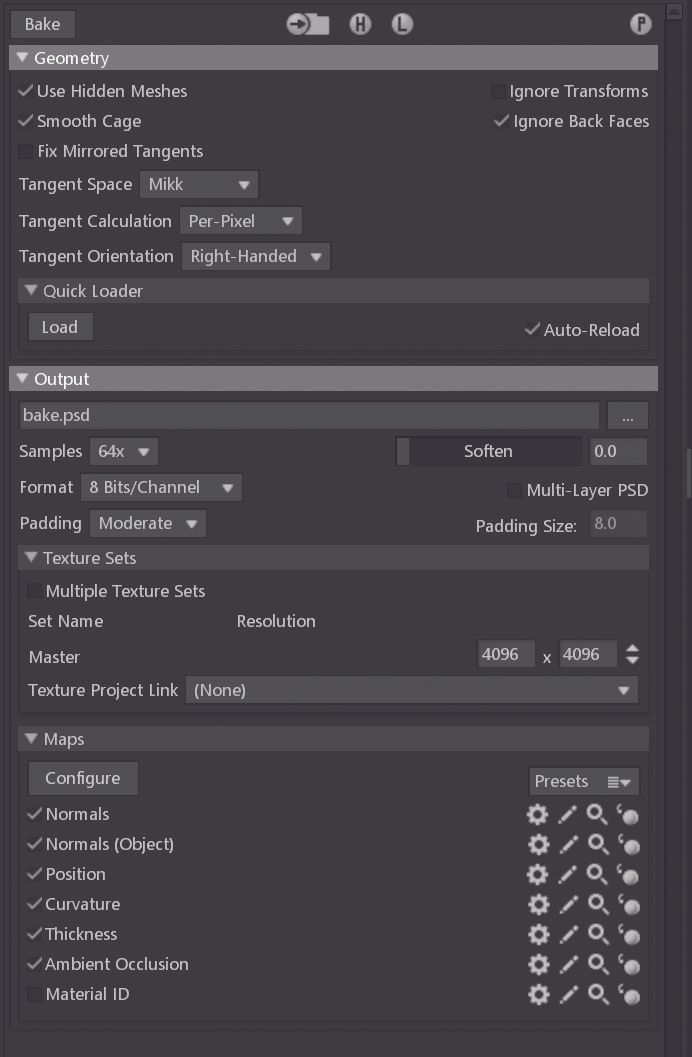This screenshot has height=1057, width=692.
Task: Click the sphere preview icon for Thickness
Action: point(628,935)
